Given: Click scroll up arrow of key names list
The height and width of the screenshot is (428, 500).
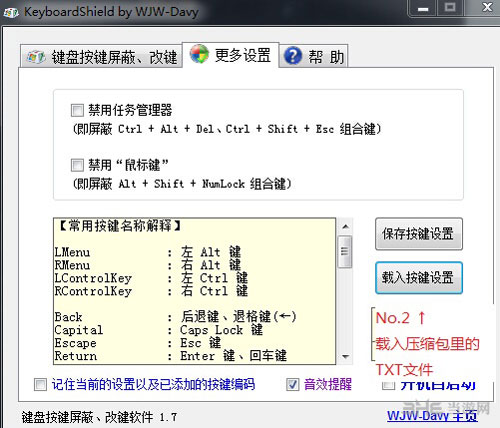Looking at the screenshot, I should (x=345, y=227).
